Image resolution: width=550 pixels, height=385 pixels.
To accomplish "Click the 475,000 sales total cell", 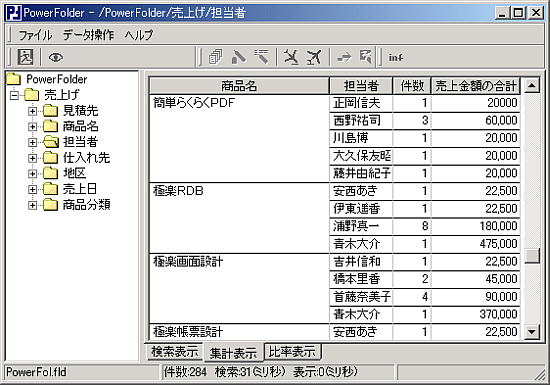I will click(476, 244).
